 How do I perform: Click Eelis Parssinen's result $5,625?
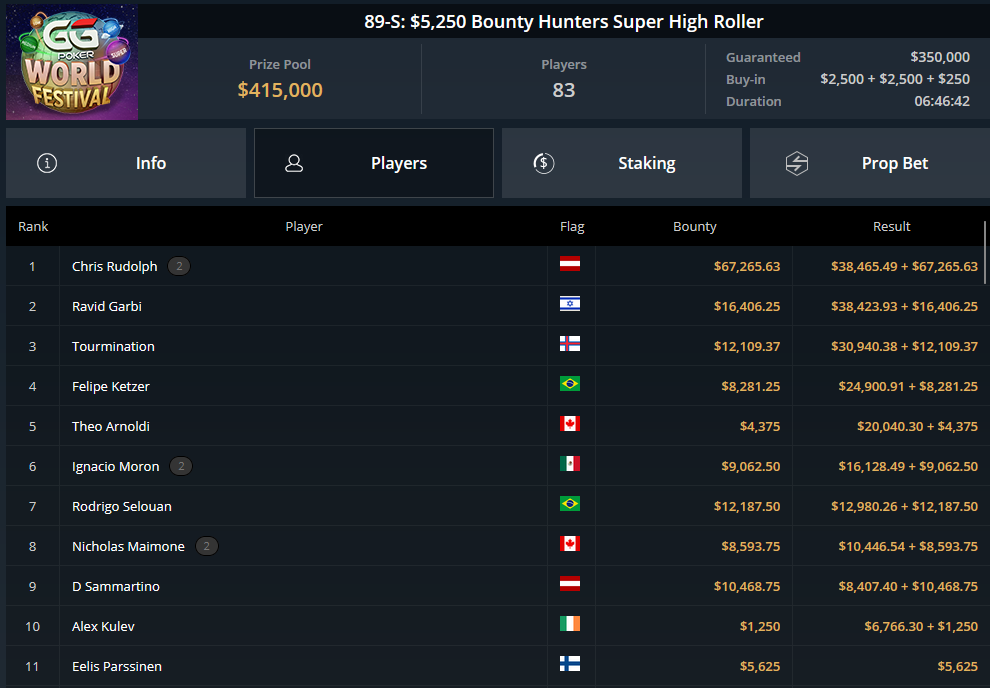958,667
